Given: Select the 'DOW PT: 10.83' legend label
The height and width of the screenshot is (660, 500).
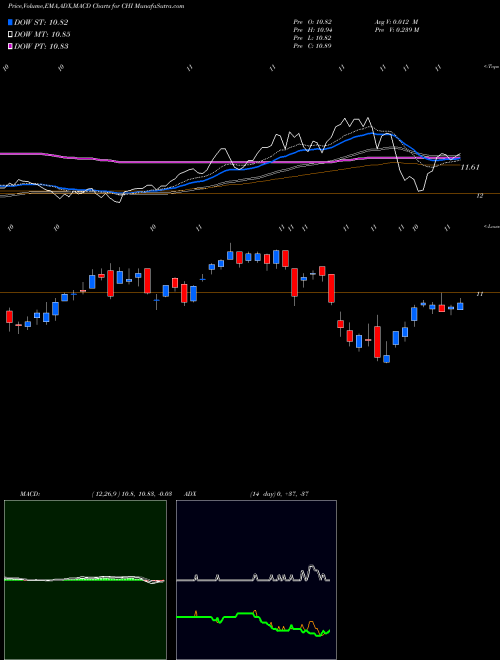Looking at the screenshot, I should click(42, 46).
